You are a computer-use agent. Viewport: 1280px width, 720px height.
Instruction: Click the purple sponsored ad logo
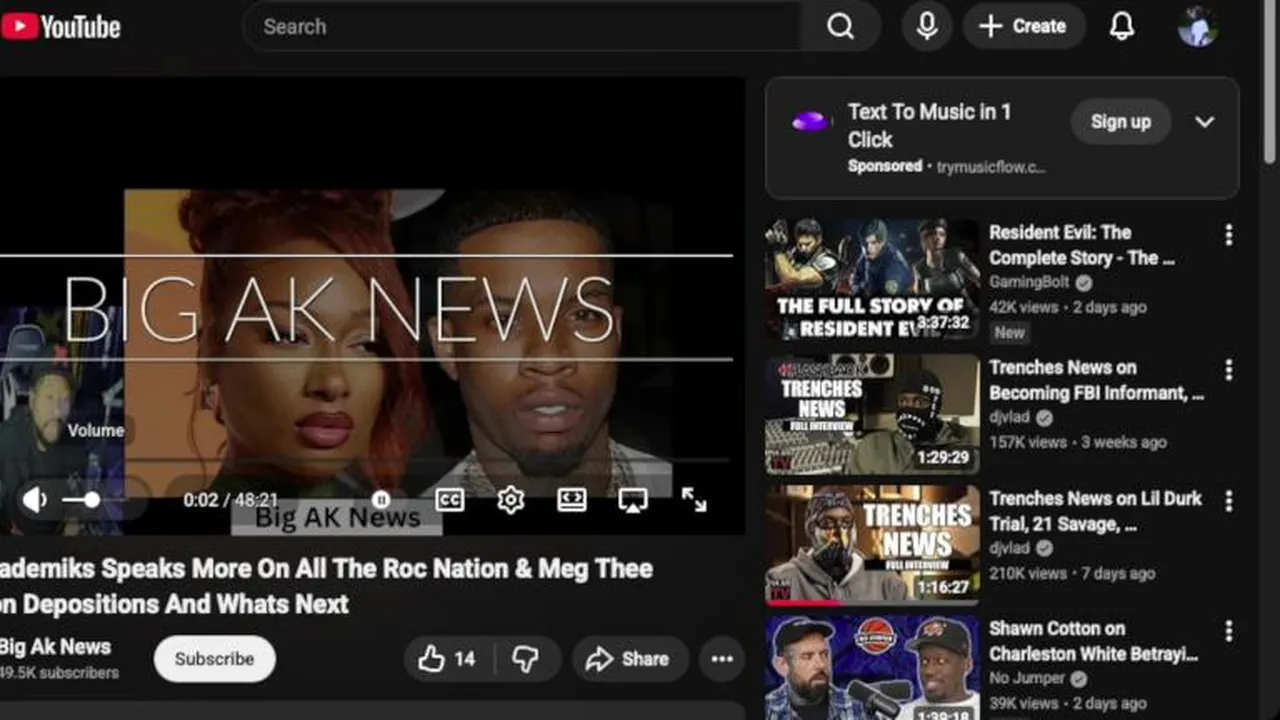click(810, 122)
